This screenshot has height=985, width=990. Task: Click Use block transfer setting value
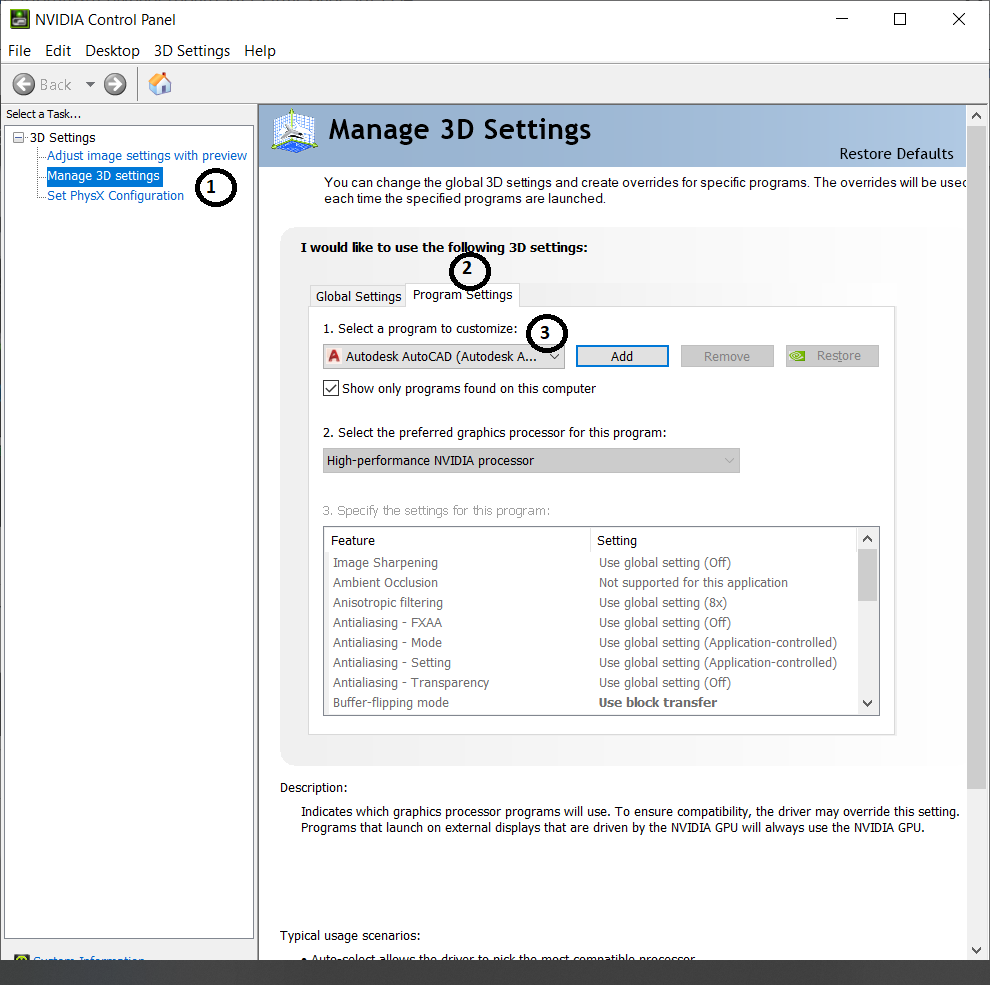[658, 703]
